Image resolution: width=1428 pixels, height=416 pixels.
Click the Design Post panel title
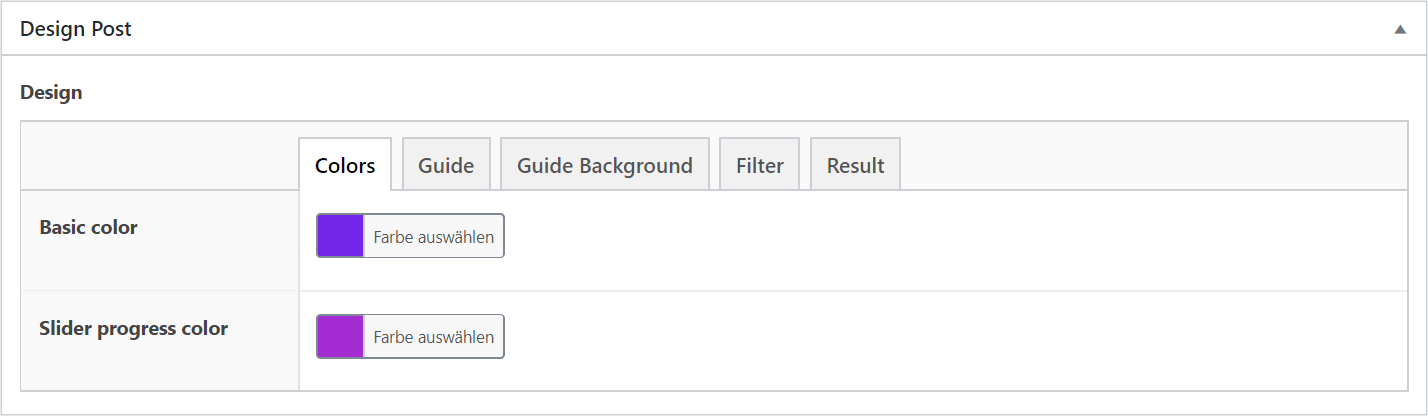coord(76,29)
